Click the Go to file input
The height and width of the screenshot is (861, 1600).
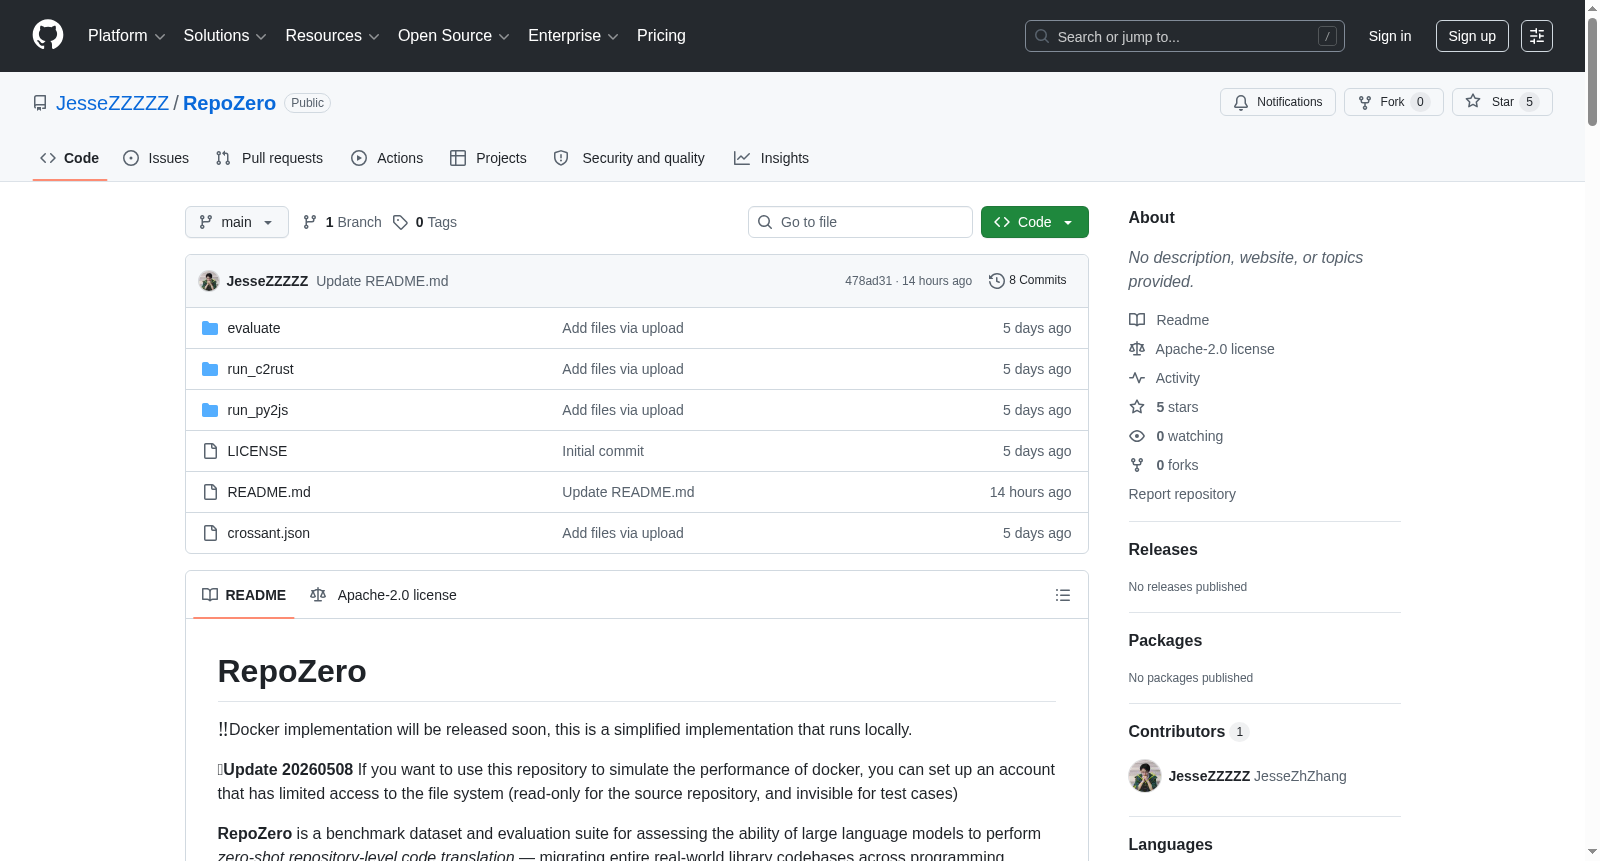tap(860, 222)
